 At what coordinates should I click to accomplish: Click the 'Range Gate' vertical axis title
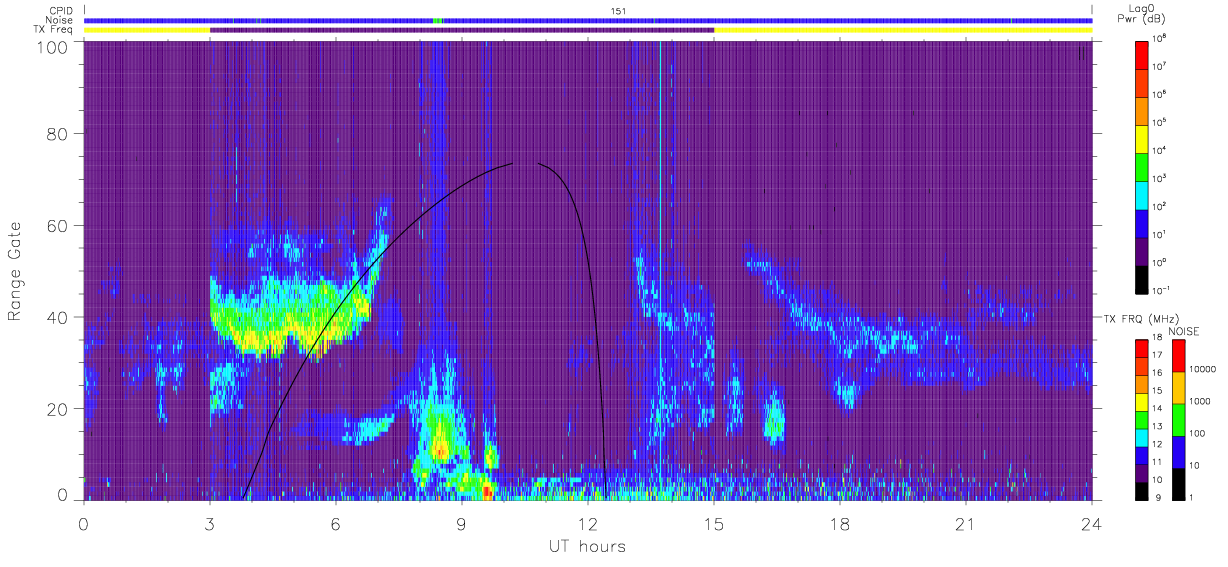[16, 271]
